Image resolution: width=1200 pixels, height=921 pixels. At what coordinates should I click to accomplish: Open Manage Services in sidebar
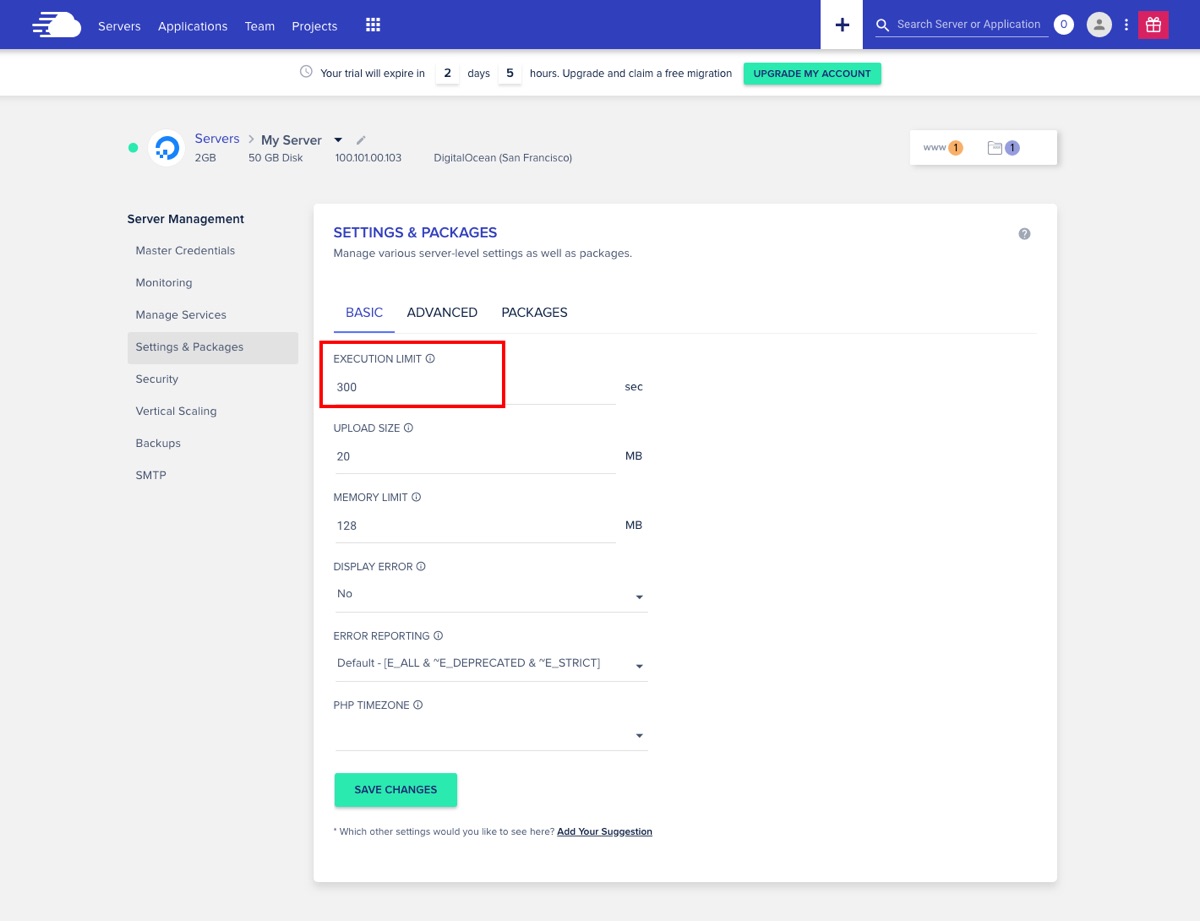pos(213,315)
